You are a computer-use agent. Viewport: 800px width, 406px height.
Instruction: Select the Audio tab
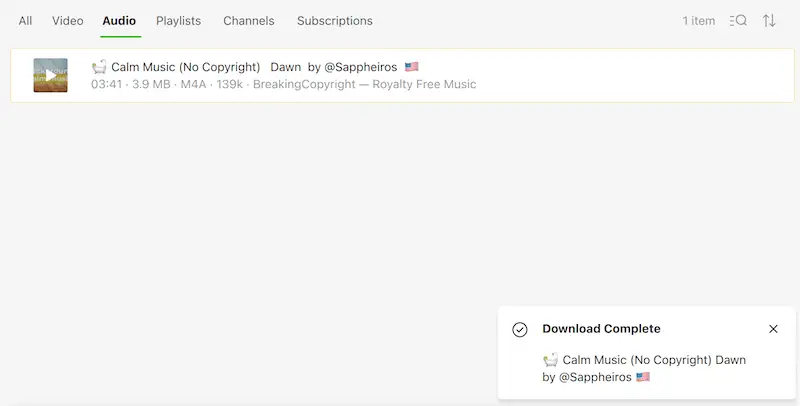(x=119, y=21)
